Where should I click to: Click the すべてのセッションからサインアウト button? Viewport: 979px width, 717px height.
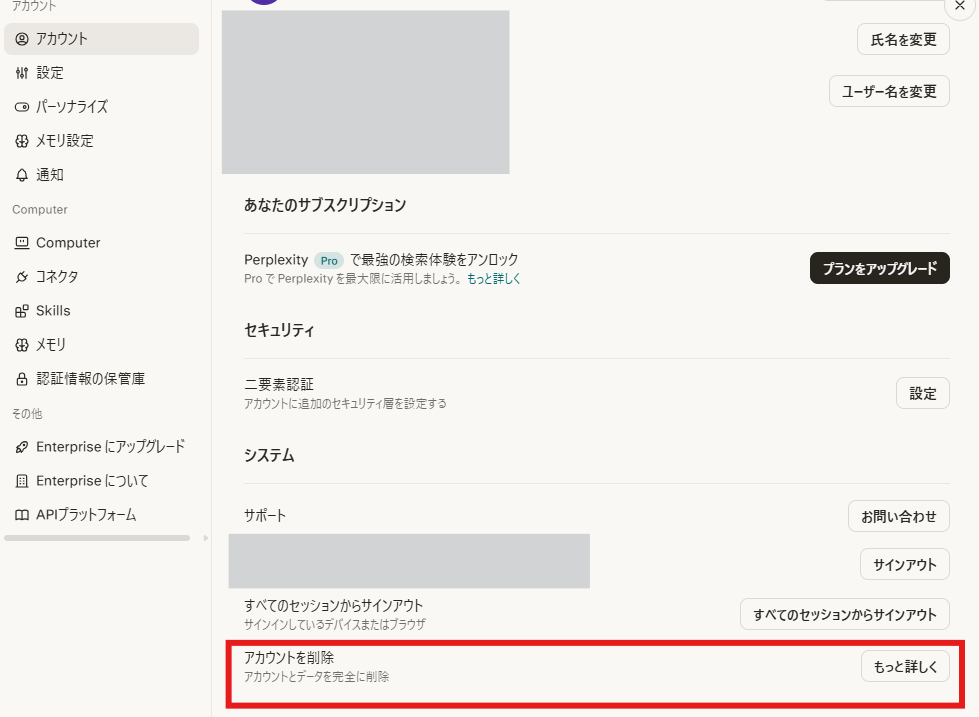(x=845, y=614)
